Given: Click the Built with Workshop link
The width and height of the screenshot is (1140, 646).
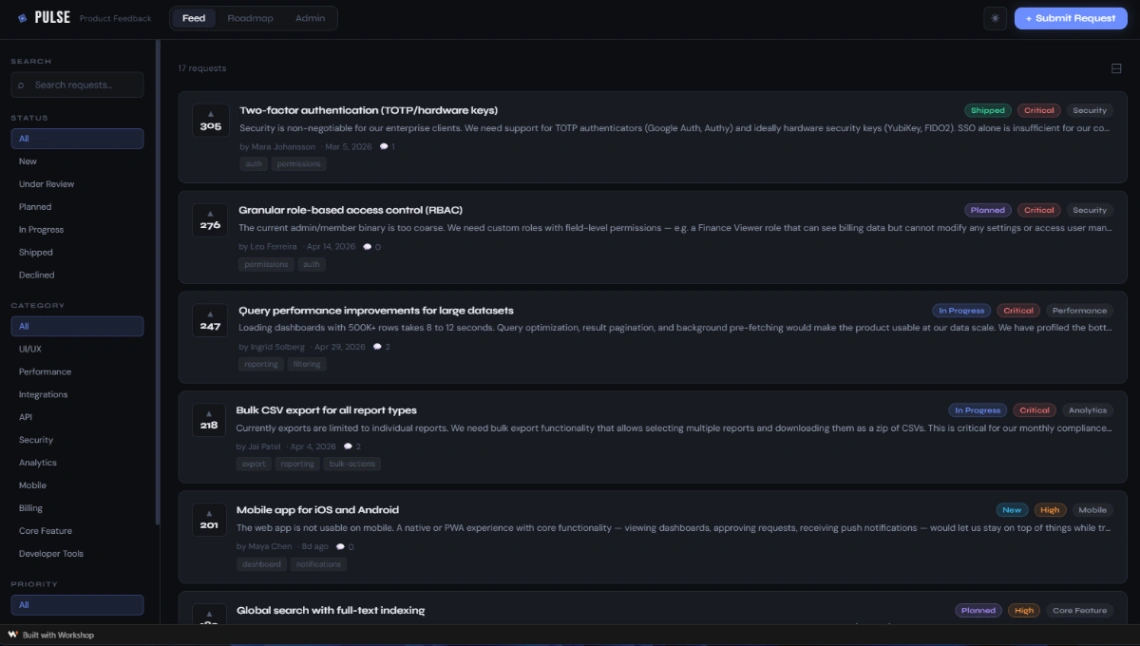Looking at the screenshot, I should 52,635.
